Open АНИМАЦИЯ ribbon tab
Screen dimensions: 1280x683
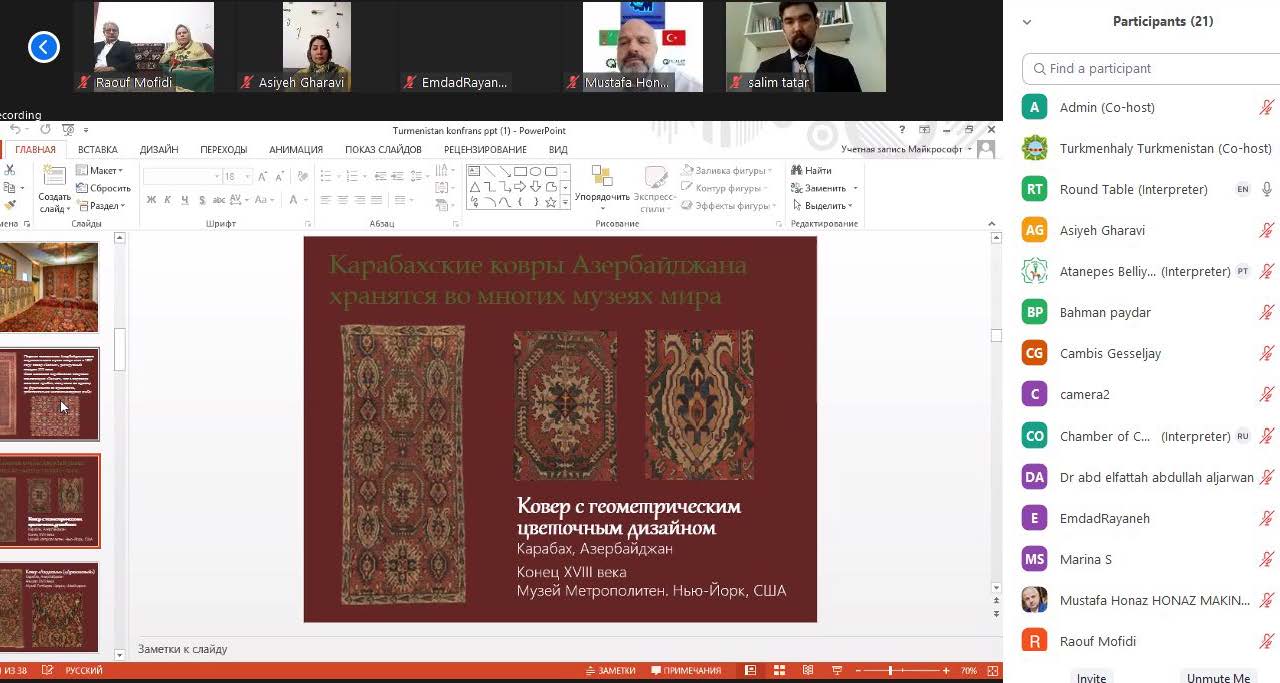coord(296,149)
